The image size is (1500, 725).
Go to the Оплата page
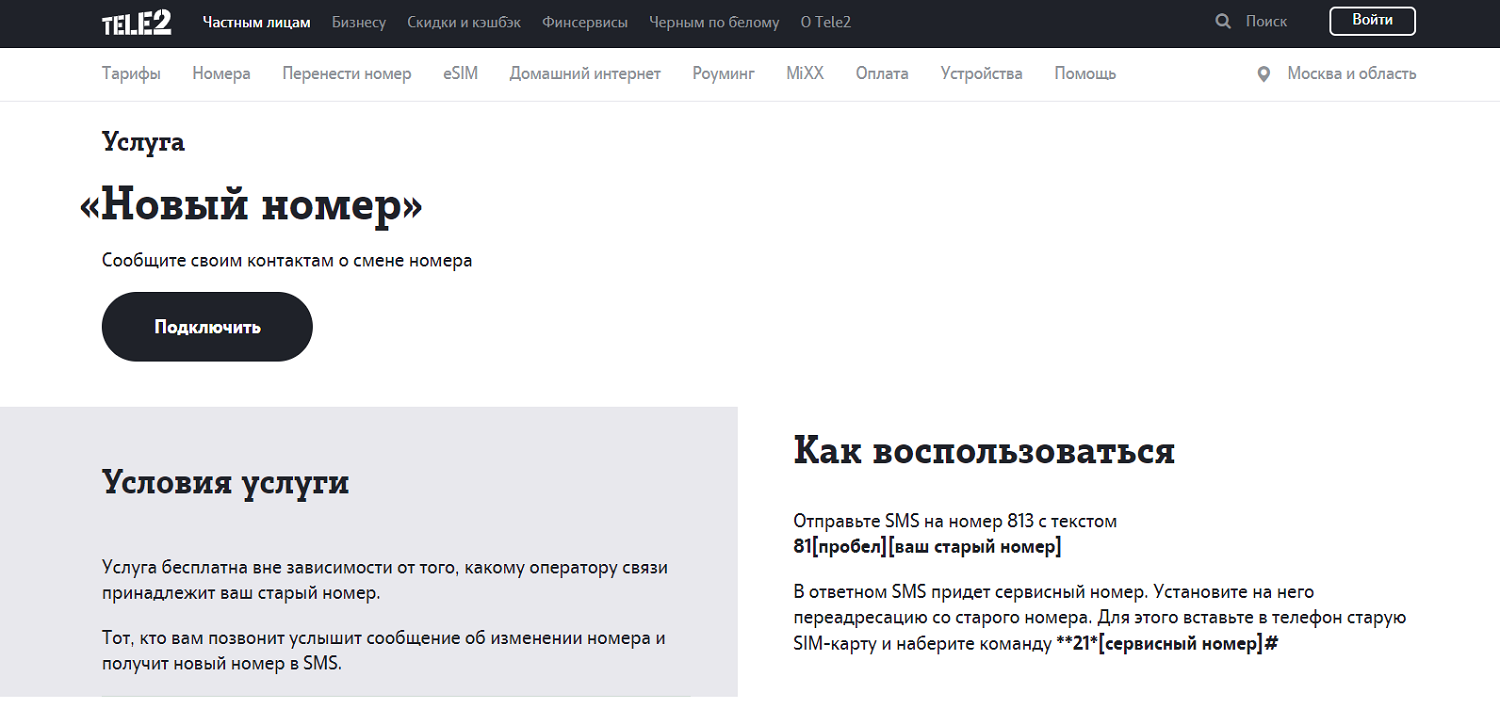882,73
